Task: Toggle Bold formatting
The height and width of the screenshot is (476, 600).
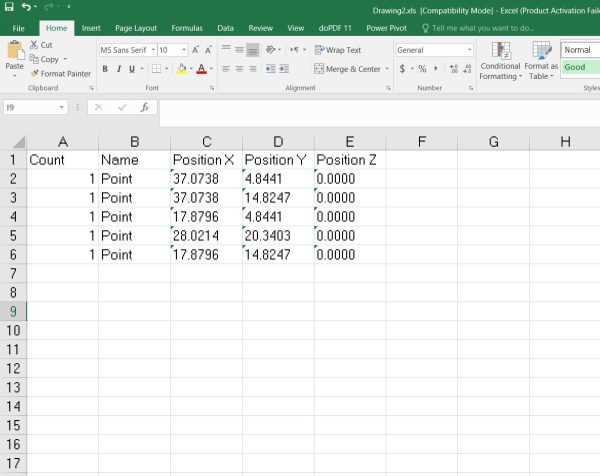Action: tap(105, 69)
